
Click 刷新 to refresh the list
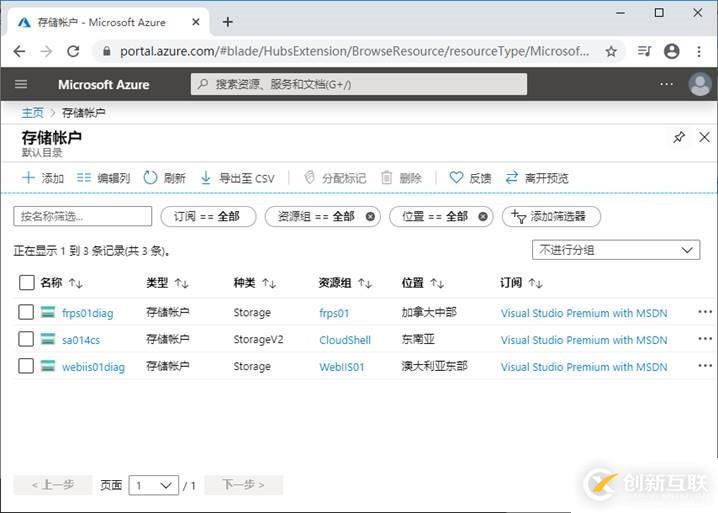point(165,178)
